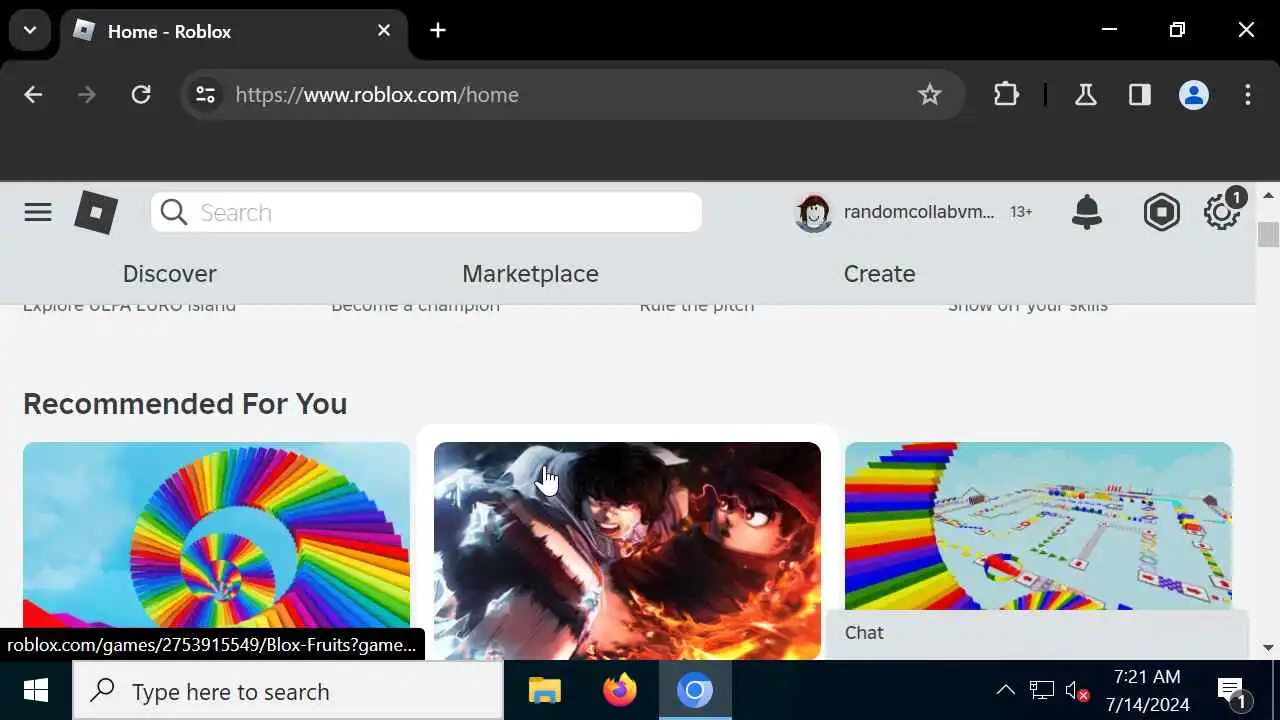The image size is (1280, 720).
Task: Click the randomcollabvm username link
Action: coord(919,212)
